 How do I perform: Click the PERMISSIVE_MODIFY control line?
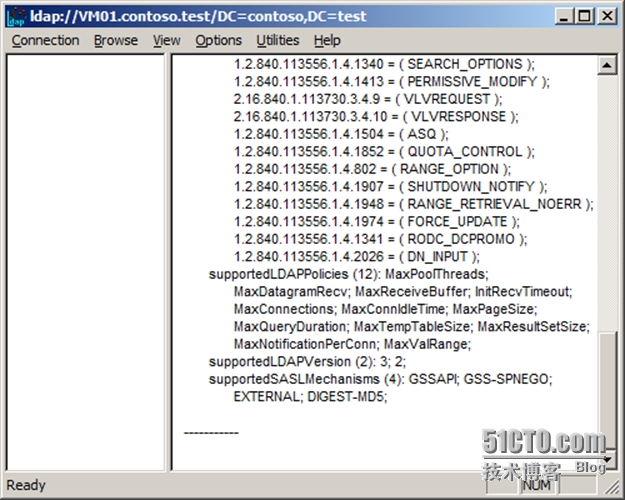coord(391,81)
